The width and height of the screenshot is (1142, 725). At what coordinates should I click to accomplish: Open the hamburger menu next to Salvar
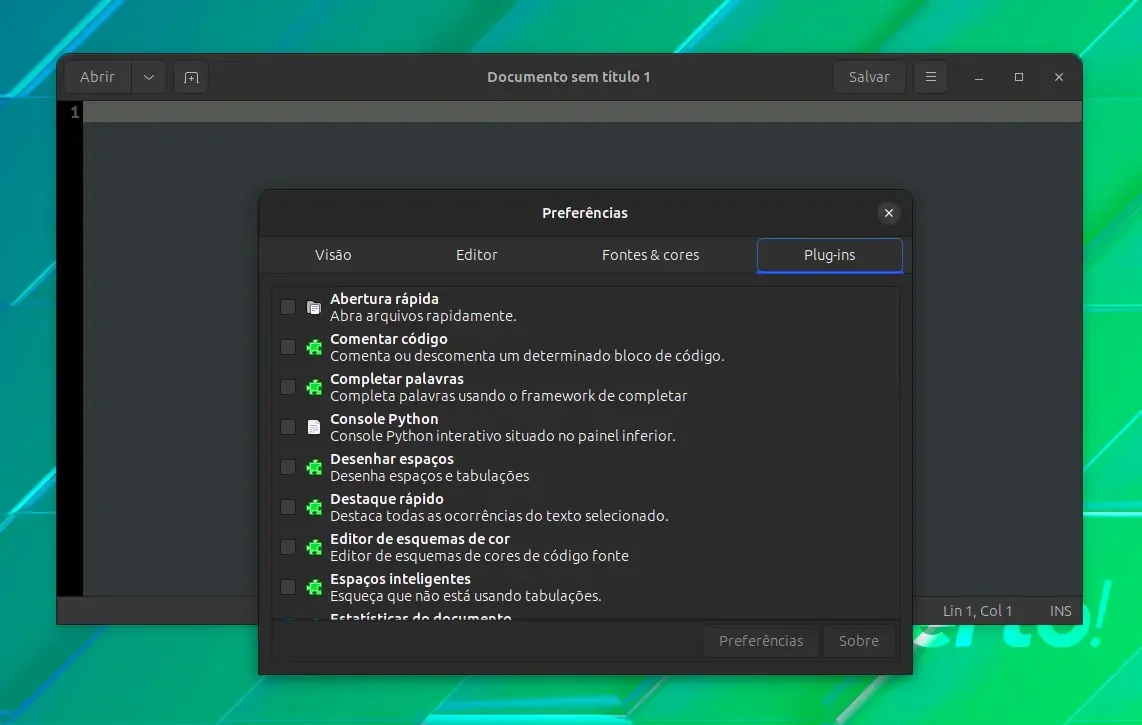(930, 77)
